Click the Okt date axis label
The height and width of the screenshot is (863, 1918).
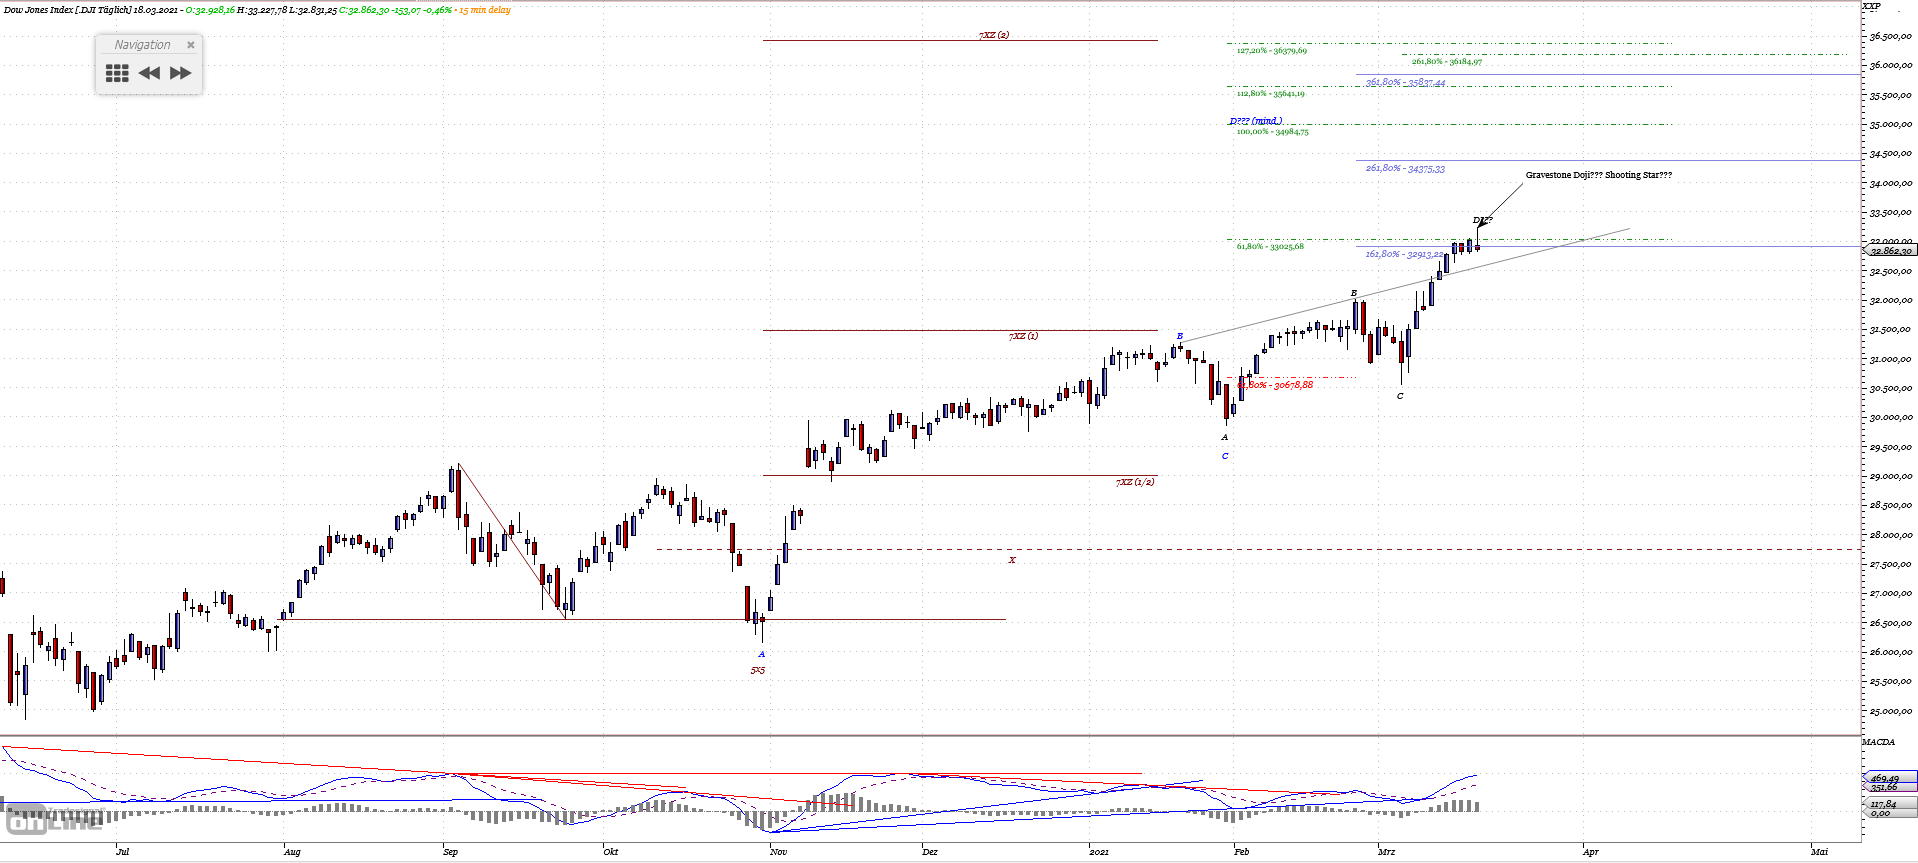tap(611, 852)
